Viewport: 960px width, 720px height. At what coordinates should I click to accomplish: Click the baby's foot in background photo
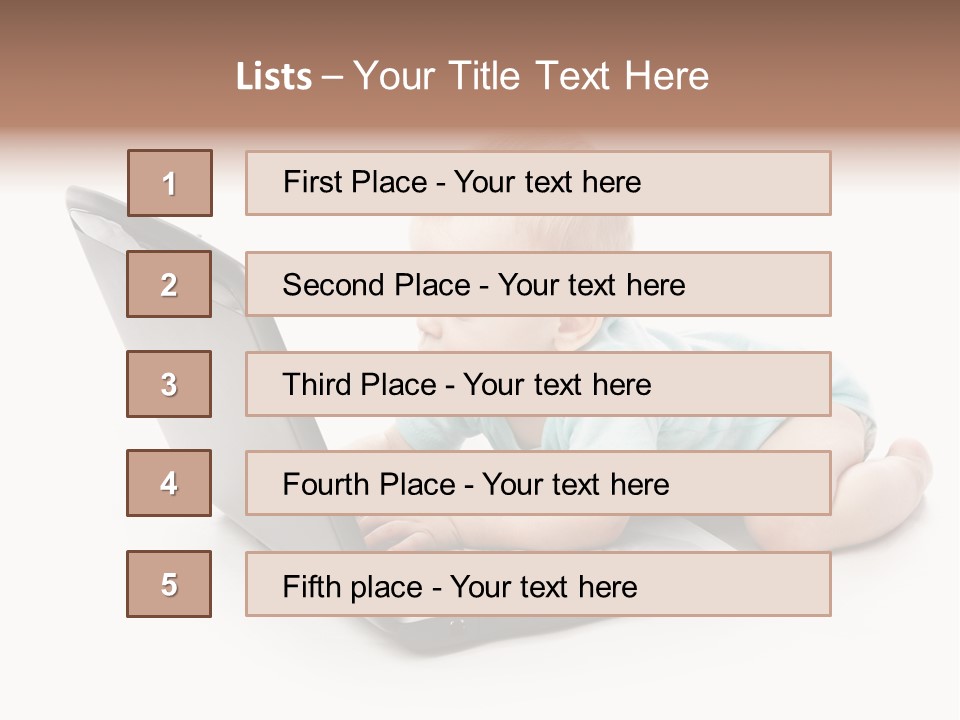(907, 471)
